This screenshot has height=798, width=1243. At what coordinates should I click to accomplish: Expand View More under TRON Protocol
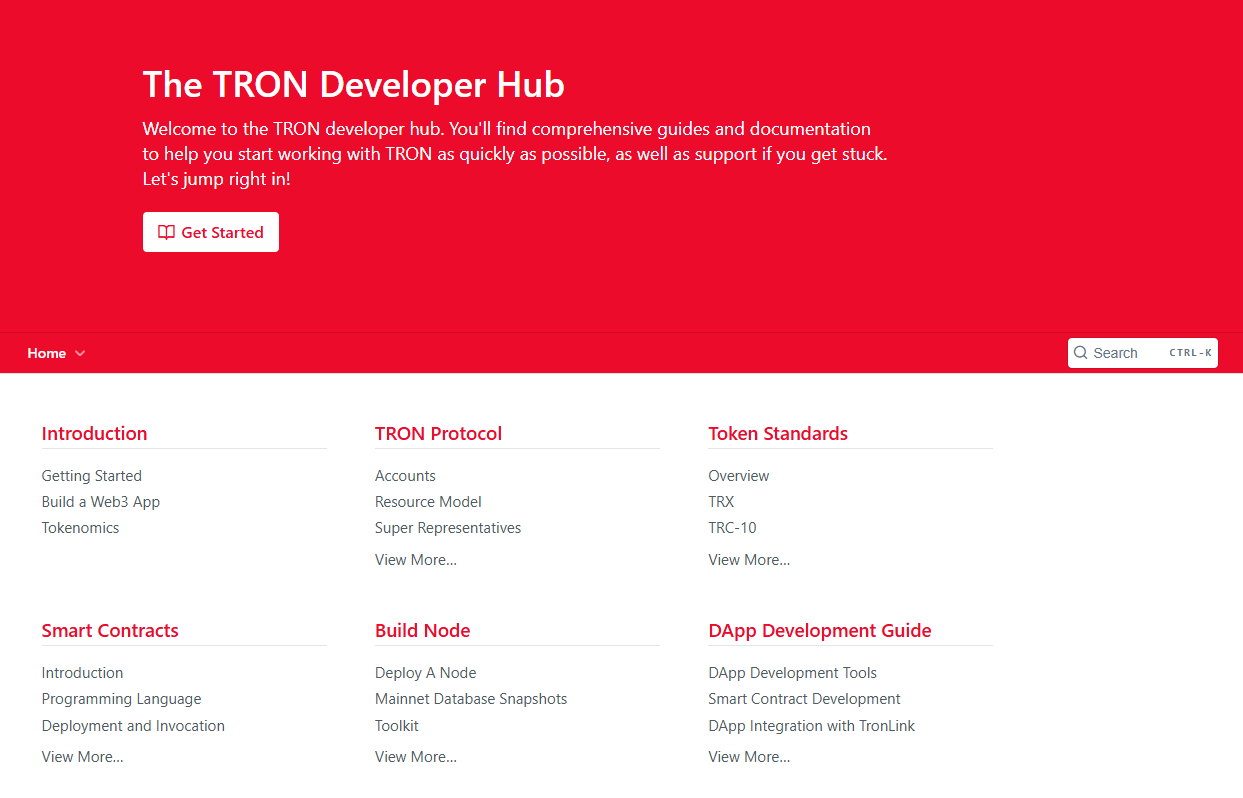click(416, 560)
